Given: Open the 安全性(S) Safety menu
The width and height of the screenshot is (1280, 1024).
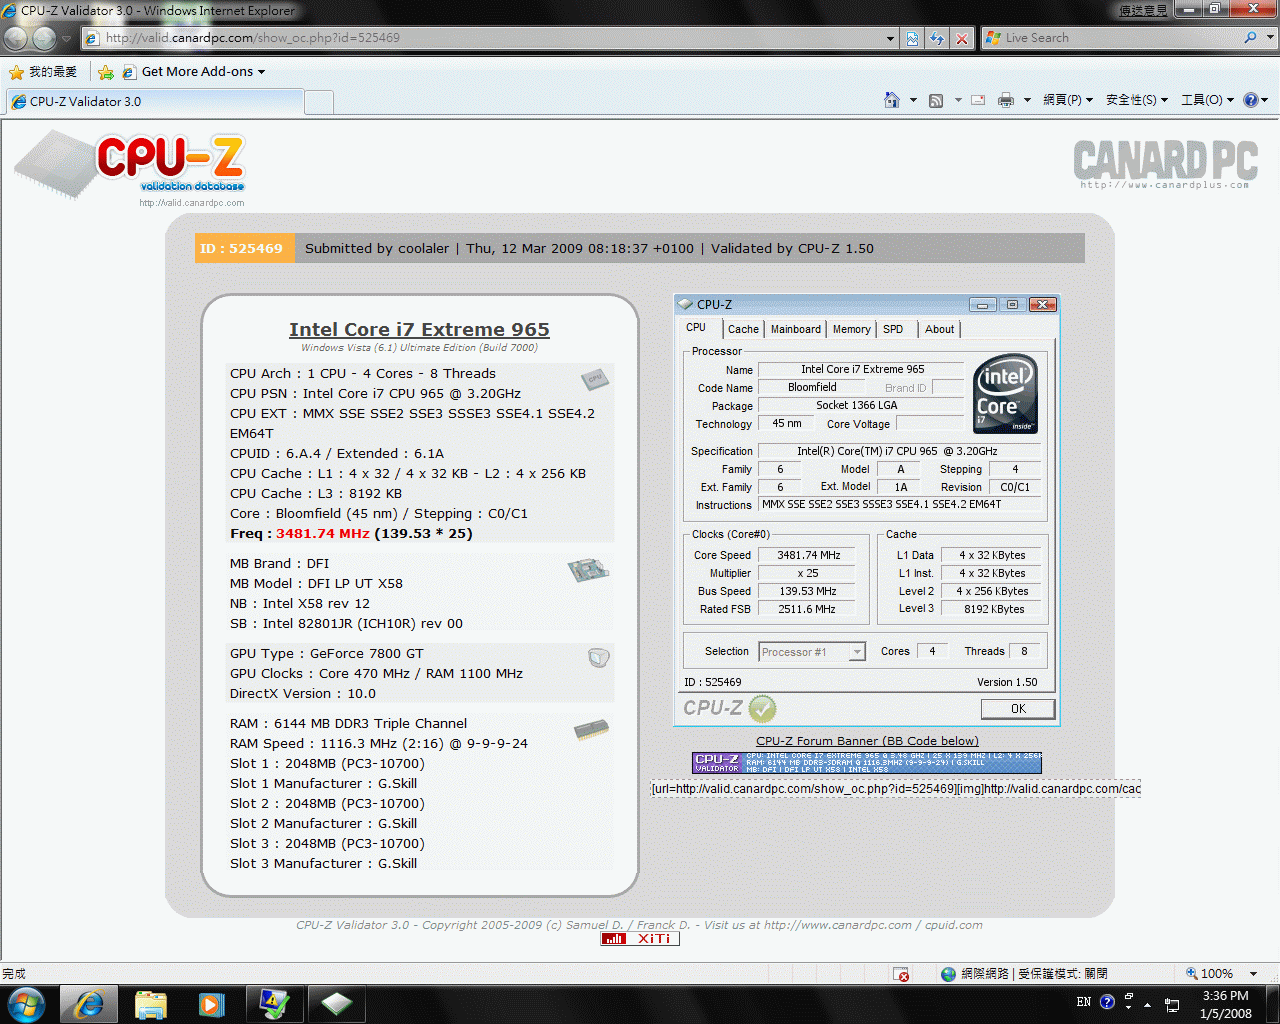Looking at the screenshot, I should [1137, 100].
